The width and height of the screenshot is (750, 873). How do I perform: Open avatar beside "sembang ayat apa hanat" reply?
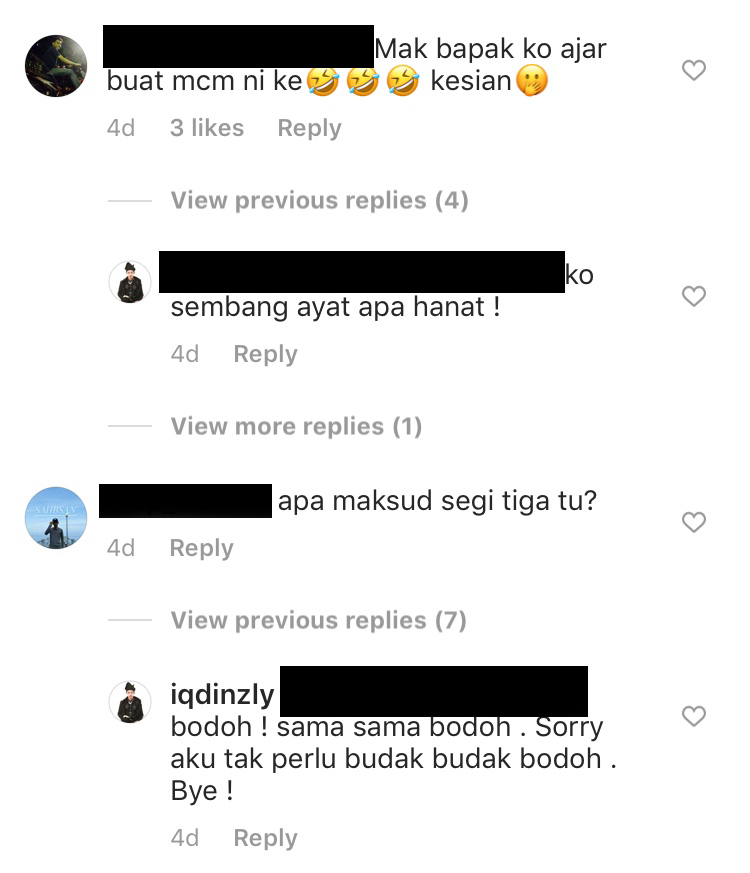(130, 282)
